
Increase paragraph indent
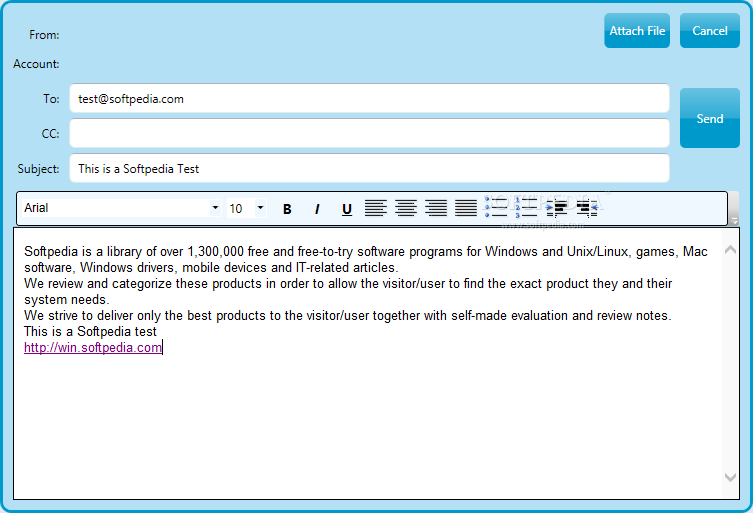point(557,208)
